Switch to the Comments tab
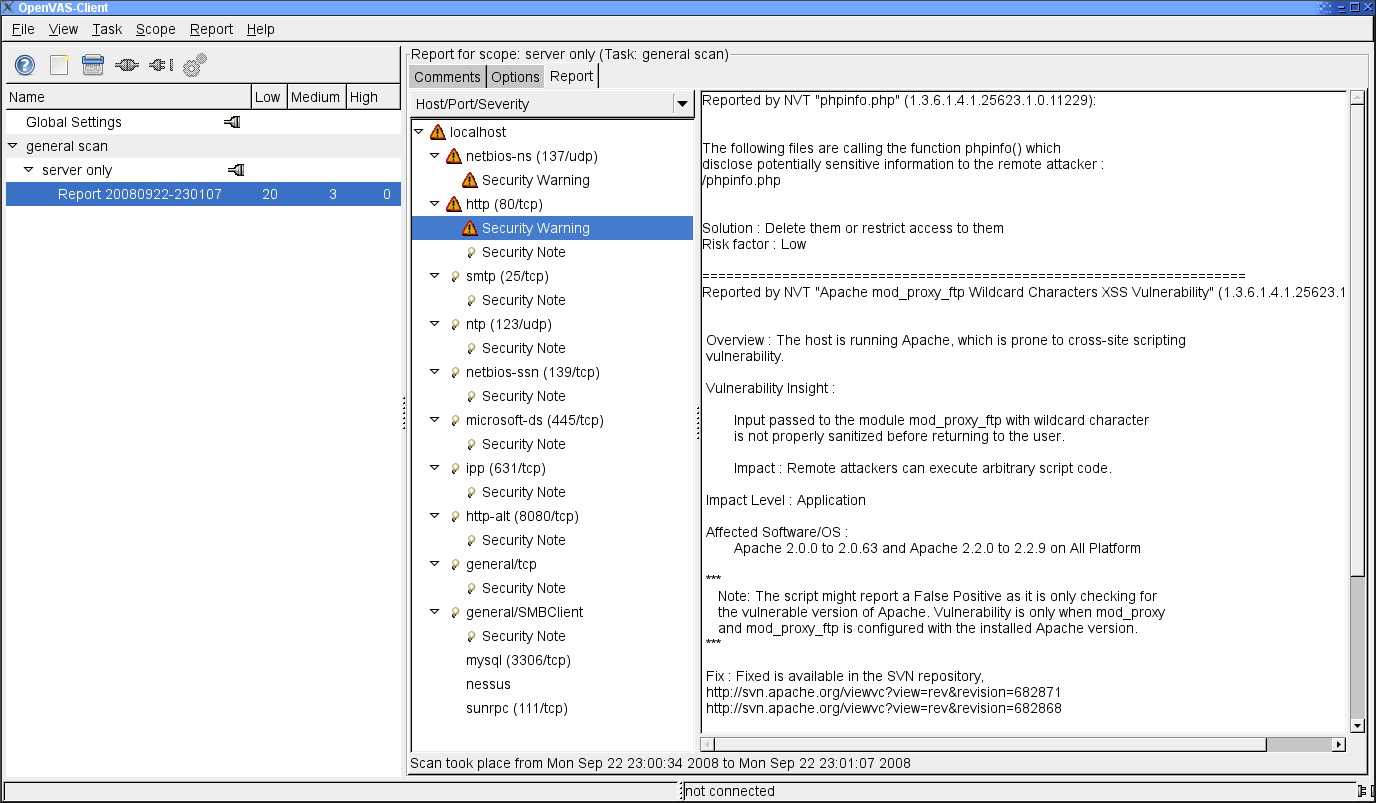 coord(447,76)
